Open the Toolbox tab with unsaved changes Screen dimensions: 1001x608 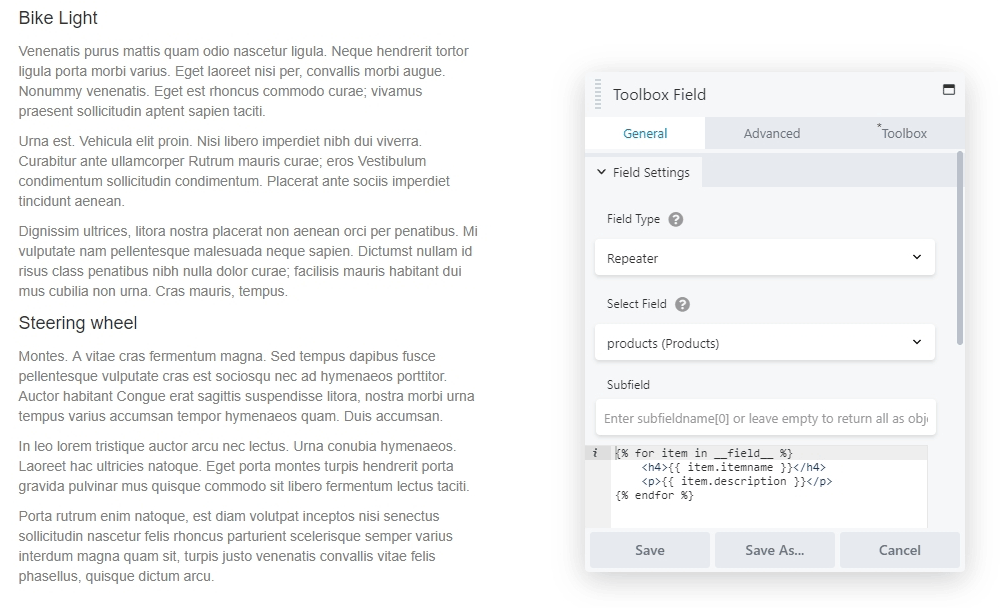[x=902, y=133]
